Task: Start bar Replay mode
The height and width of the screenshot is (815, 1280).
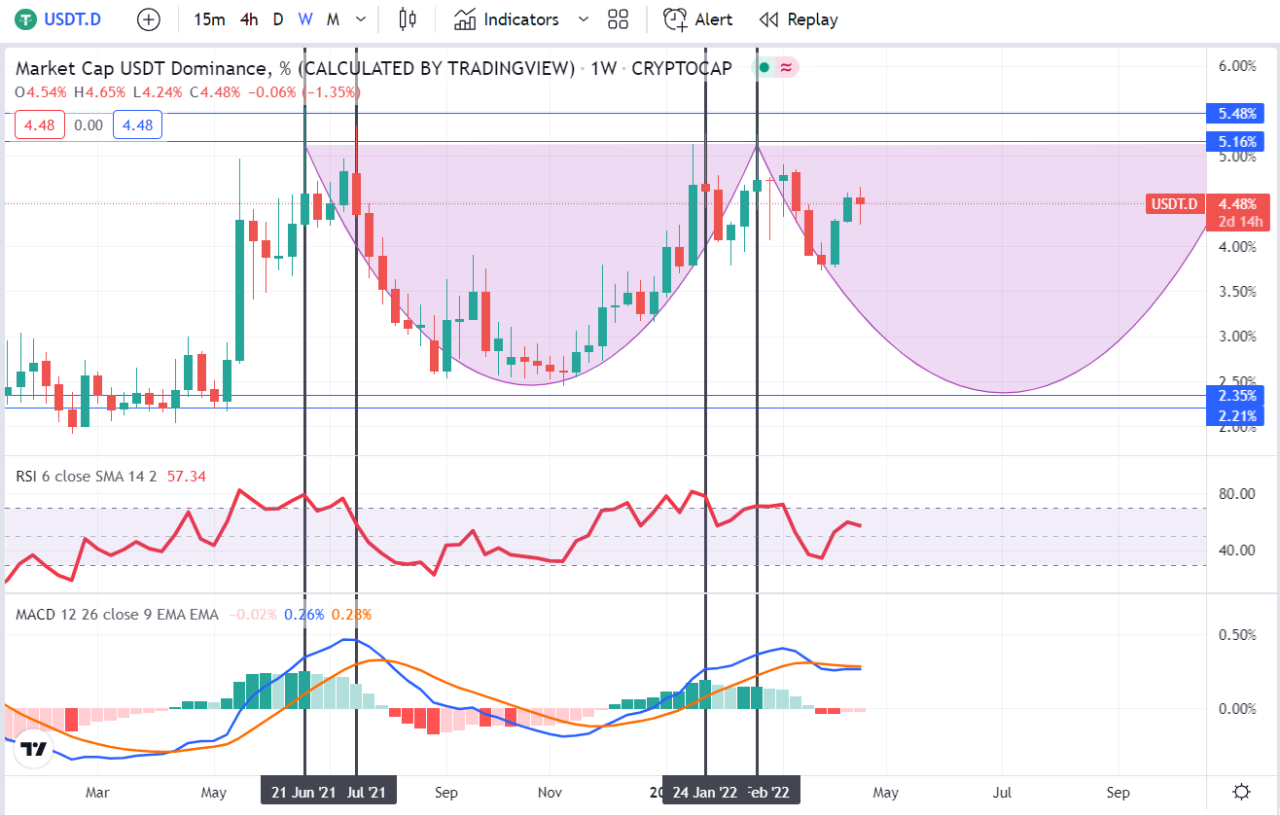Action: click(x=799, y=19)
